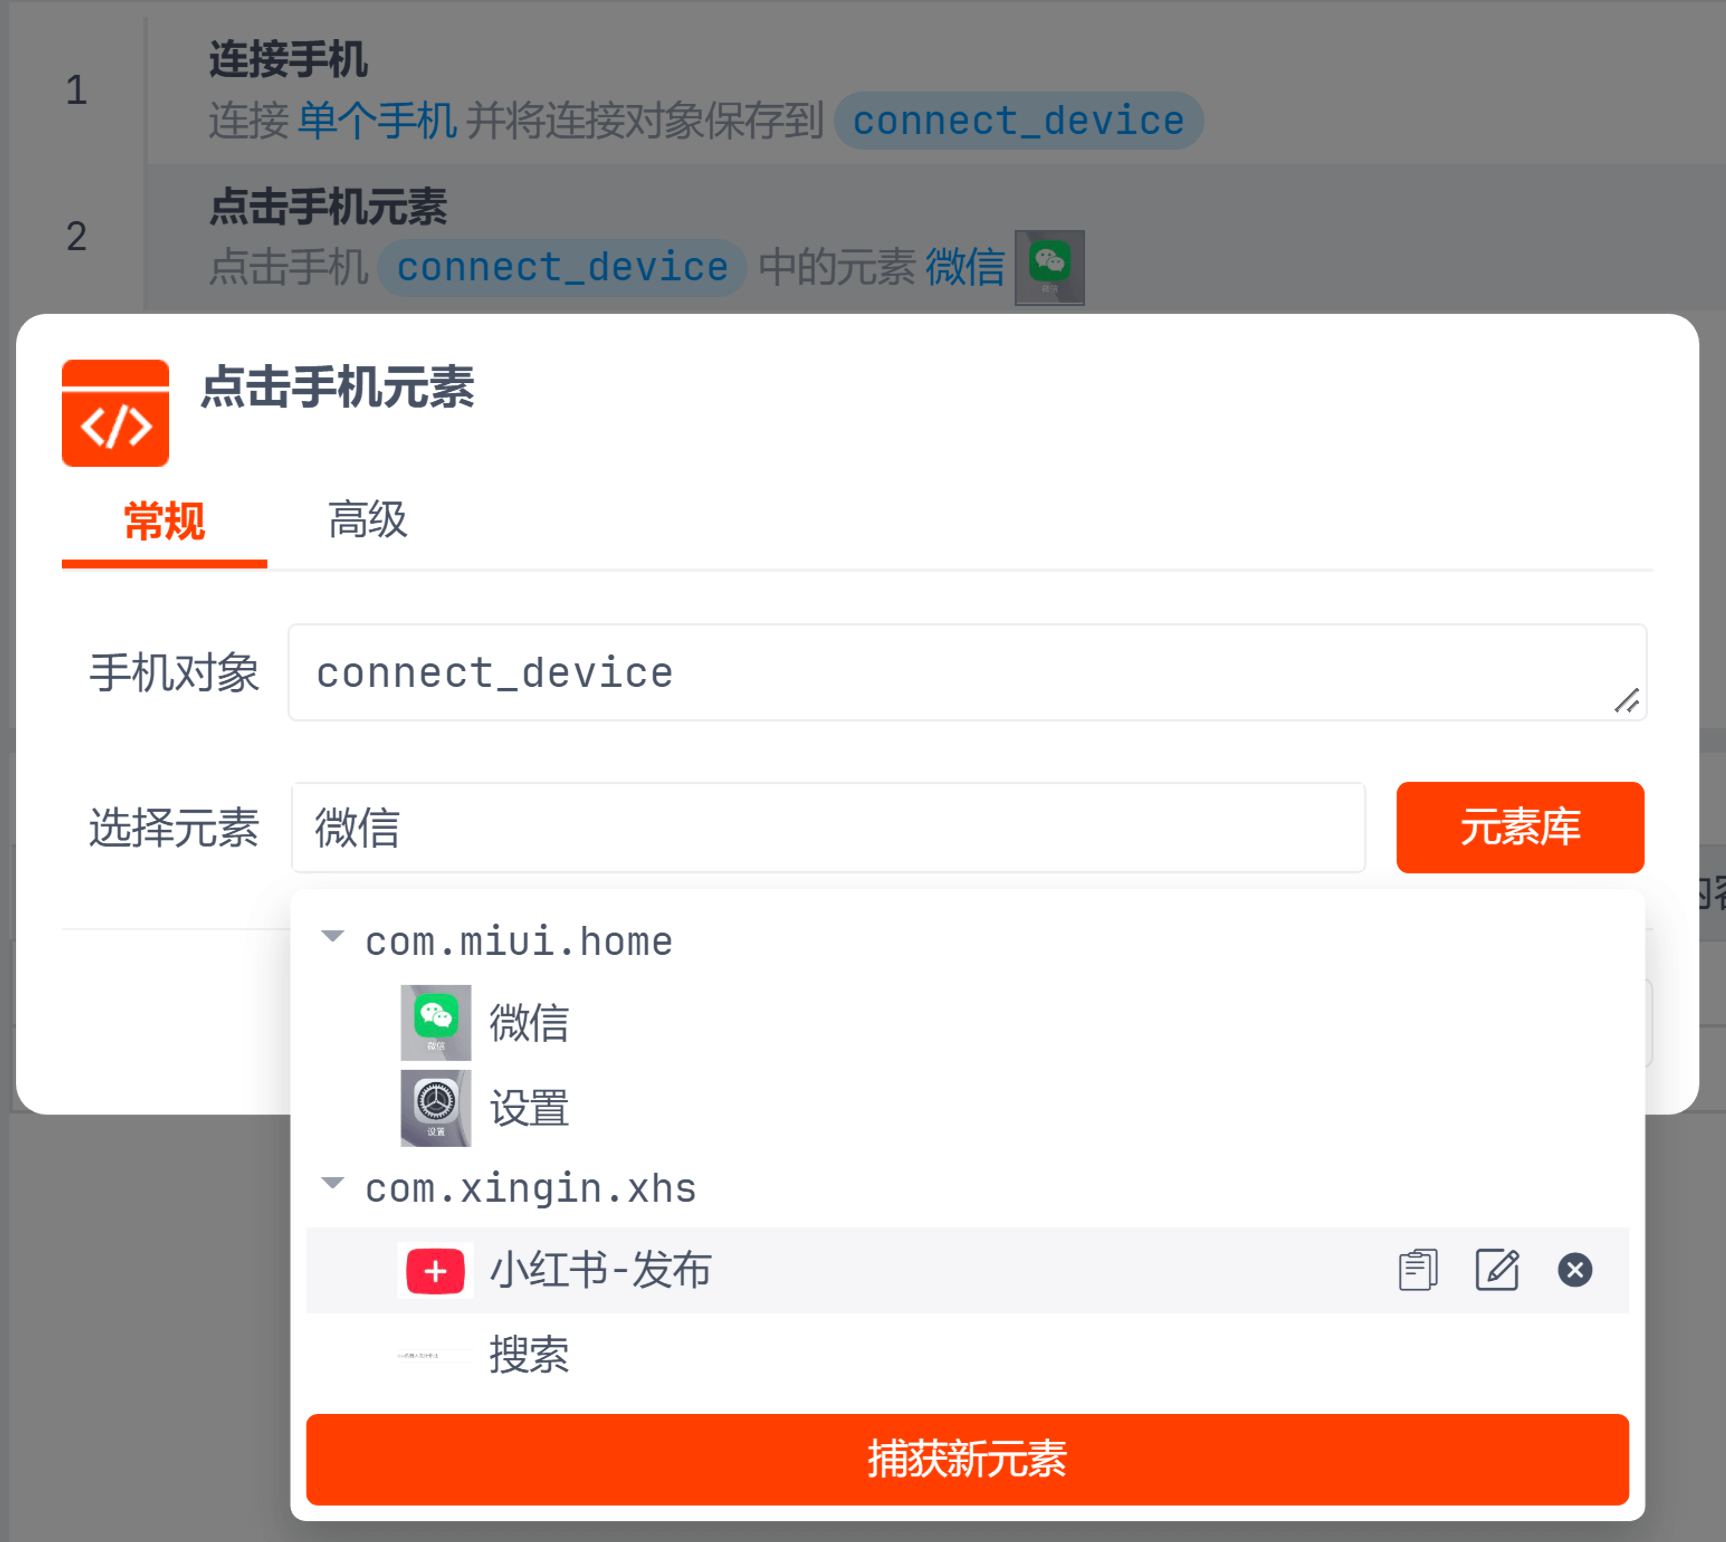Click the WeChat icon thumbnail in step 2
The height and width of the screenshot is (1542, 1726).
[1049, 267]
